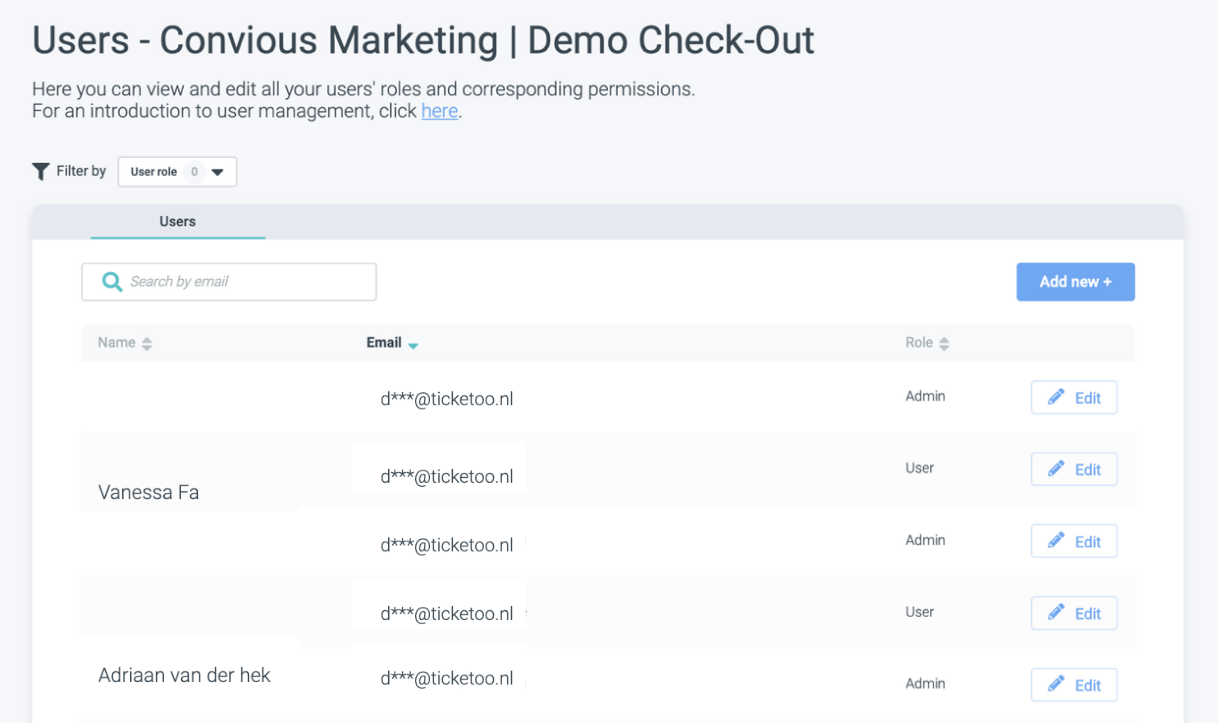The width and height of the screenshot is (1218, 724).
Task: Click the Role column header label
Action: click(918, 343)
